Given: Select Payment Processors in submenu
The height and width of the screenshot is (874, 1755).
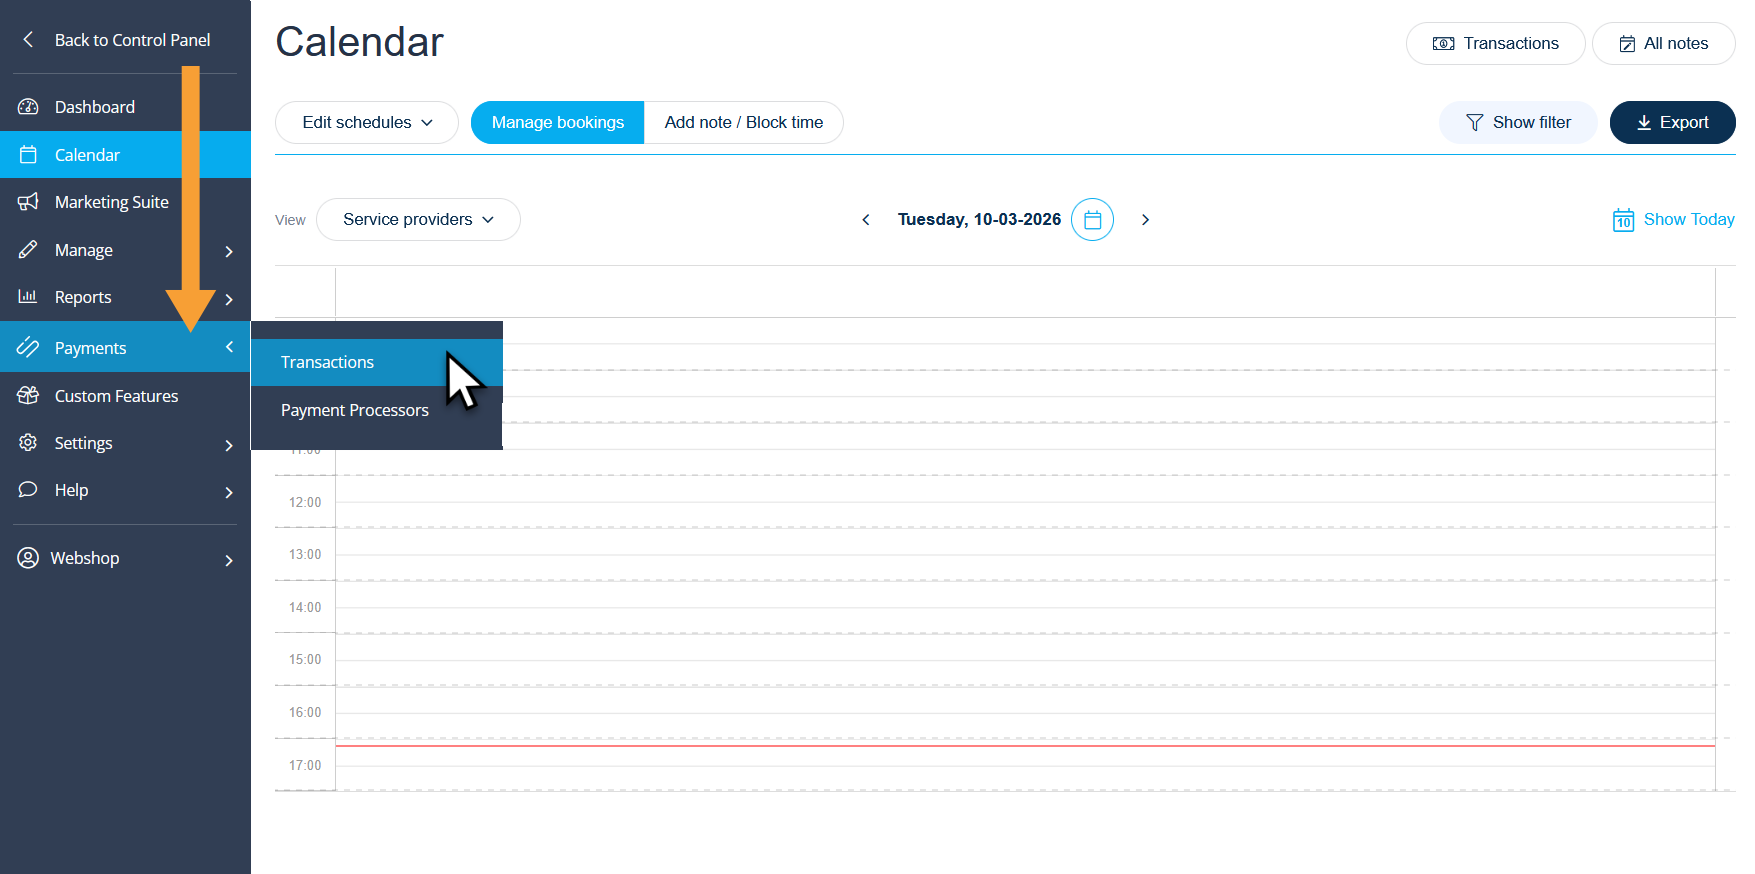Looking at the screenshot, I should (355, 410).
